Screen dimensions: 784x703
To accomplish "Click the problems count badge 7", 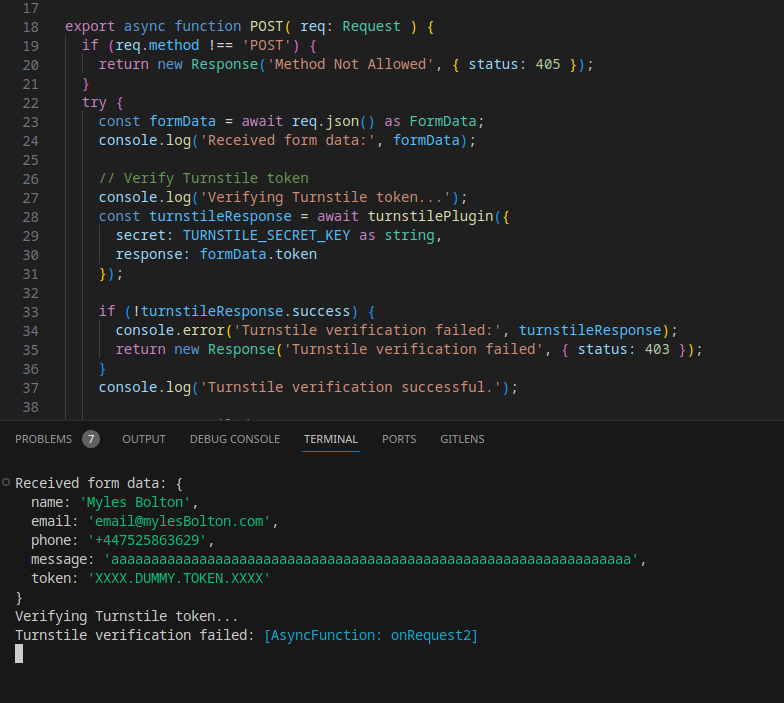I will point(91,439).
